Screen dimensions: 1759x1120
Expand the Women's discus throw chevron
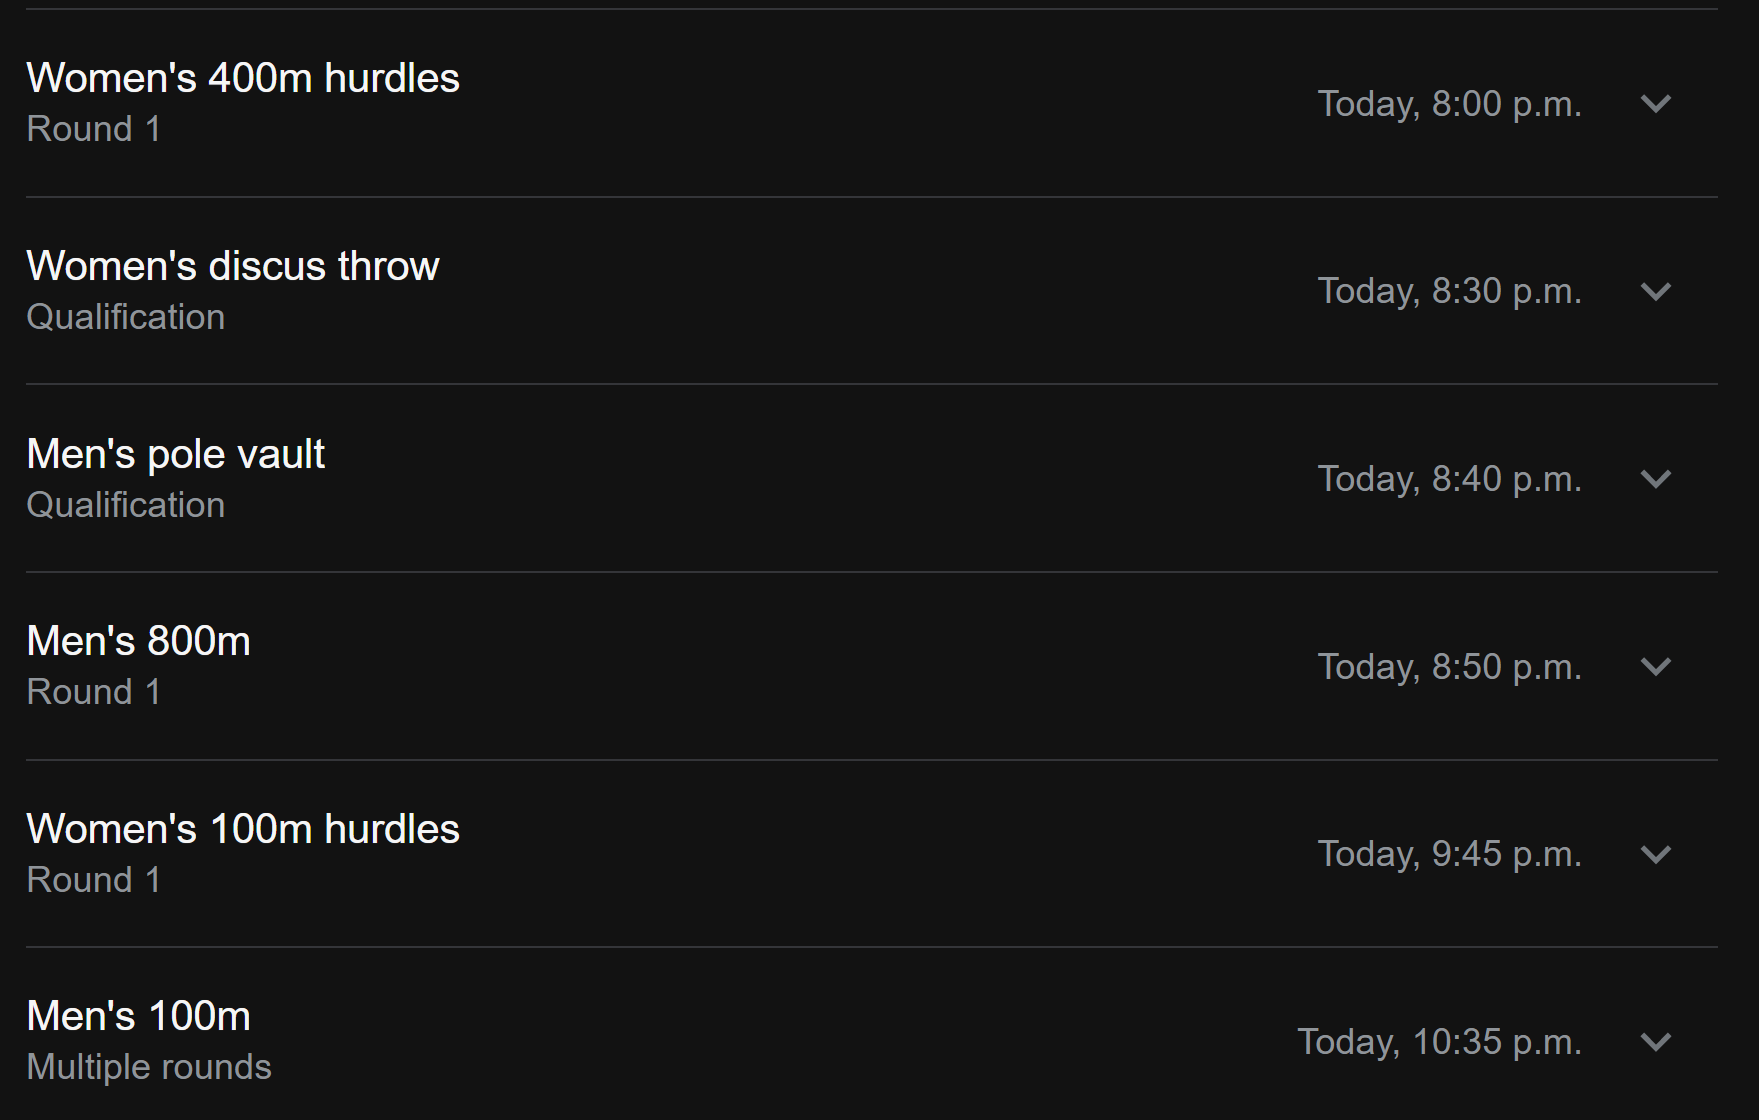click(x=1656, y=292)
